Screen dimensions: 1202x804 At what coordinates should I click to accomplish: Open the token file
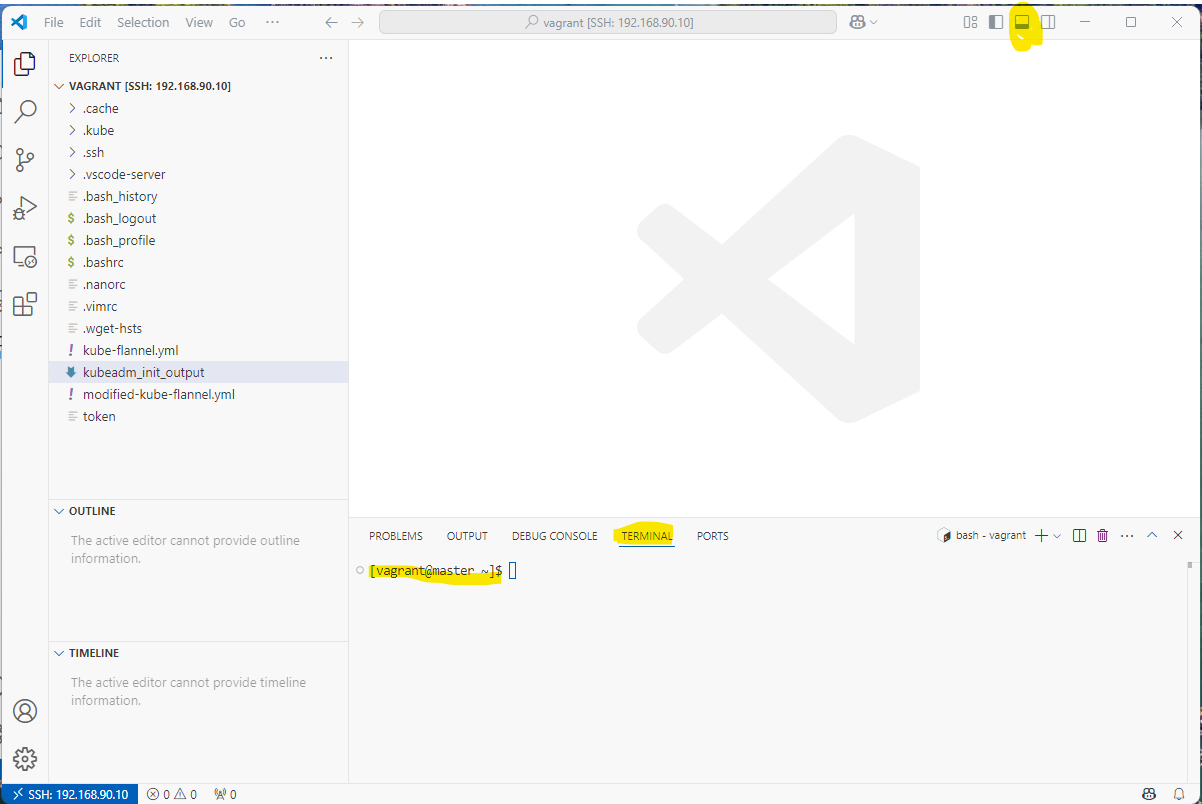coord(198,416)
